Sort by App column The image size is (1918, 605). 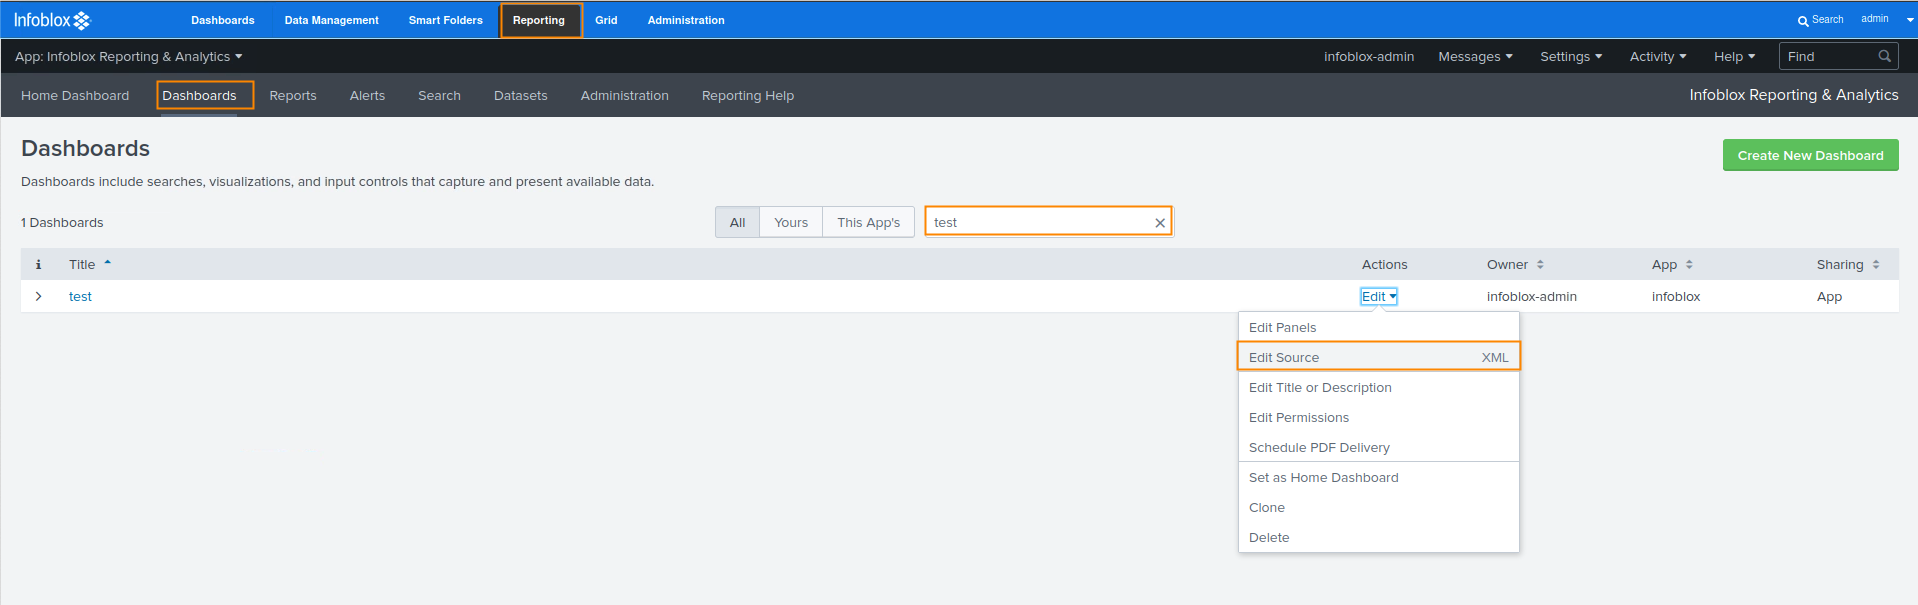coord(1672,265)
